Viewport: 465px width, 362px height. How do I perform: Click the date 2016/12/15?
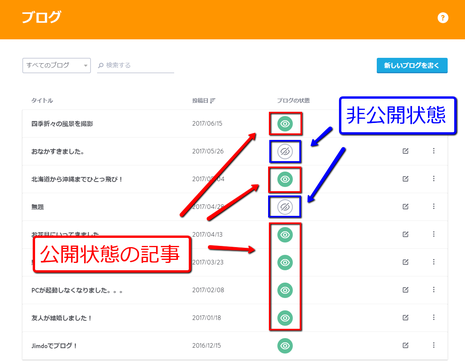207,346
